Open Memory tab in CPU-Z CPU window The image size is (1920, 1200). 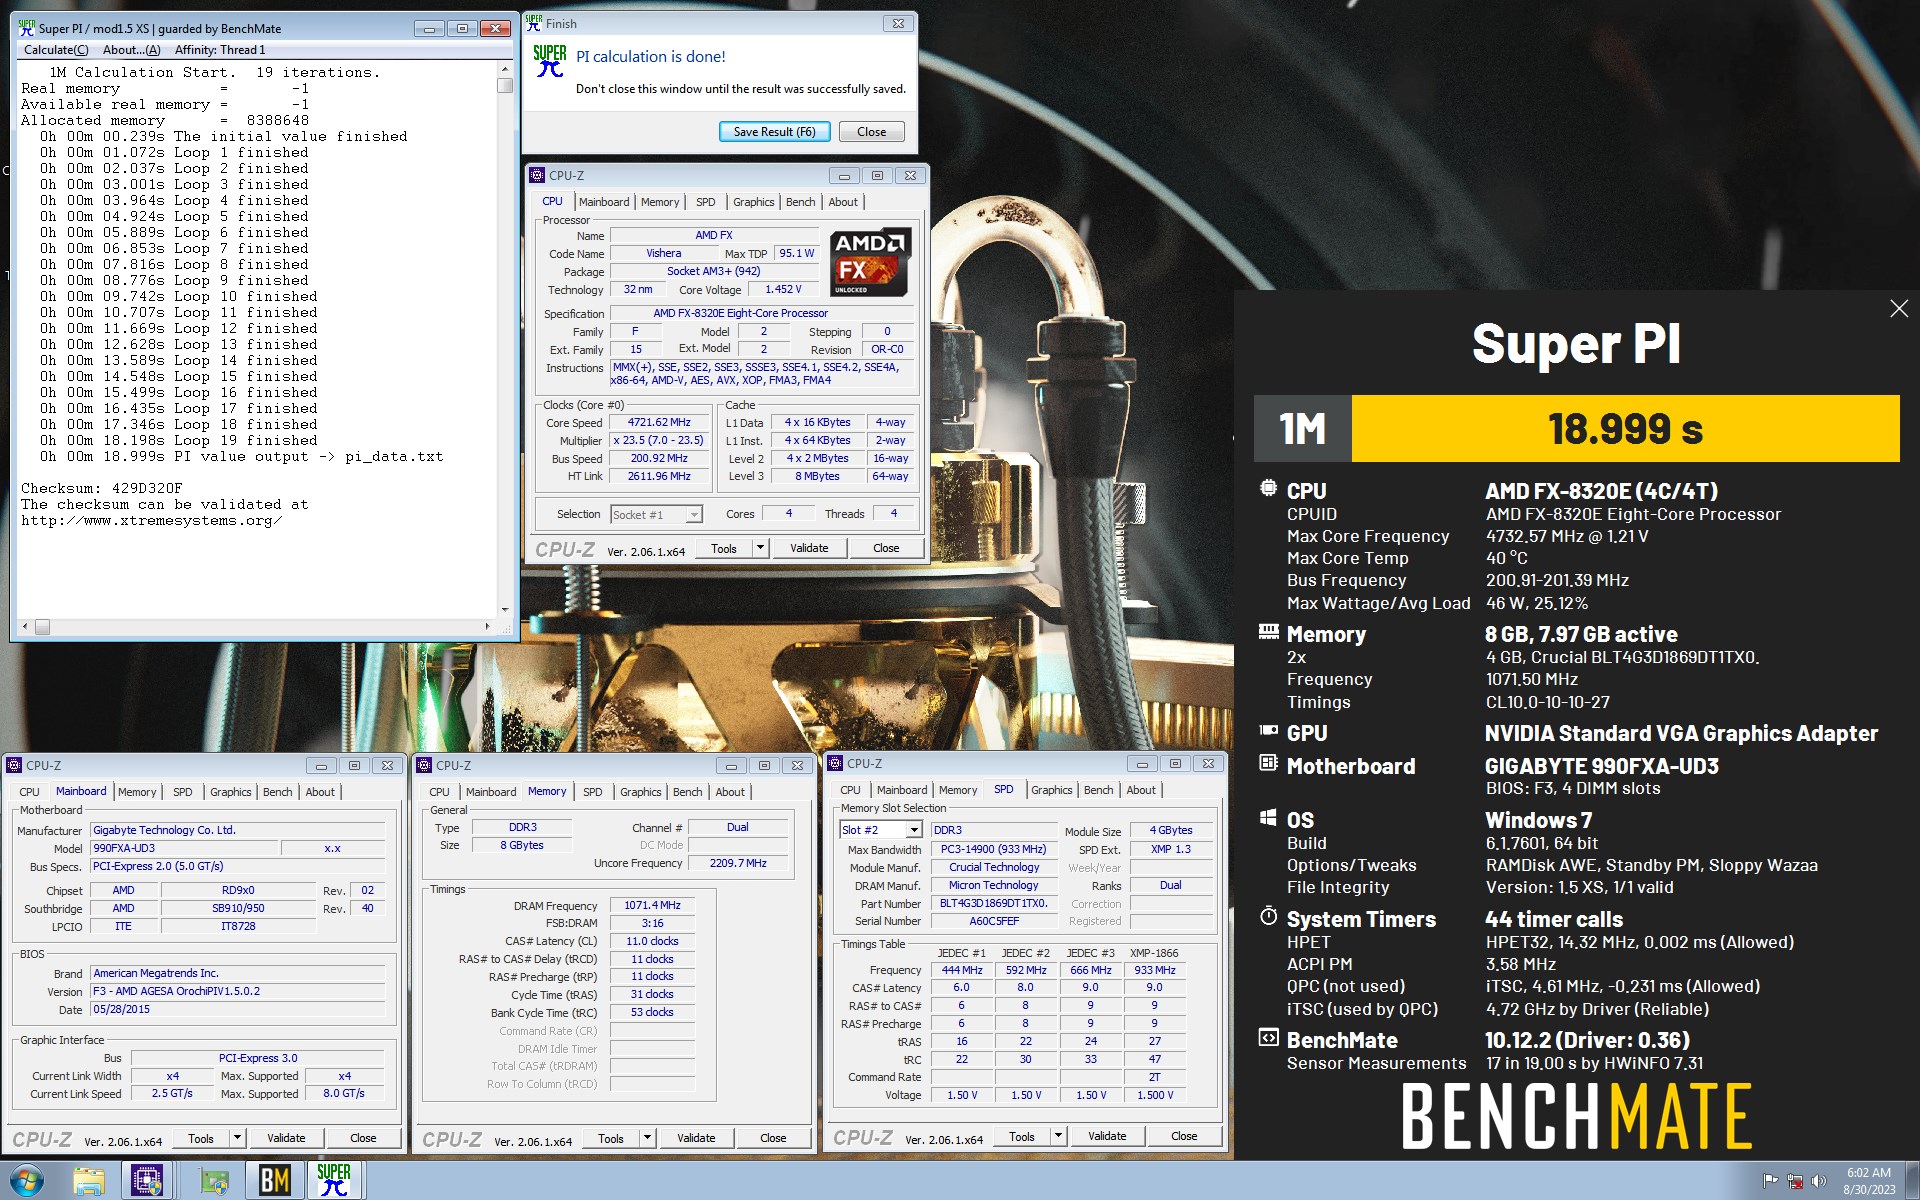tap(660, 202)
